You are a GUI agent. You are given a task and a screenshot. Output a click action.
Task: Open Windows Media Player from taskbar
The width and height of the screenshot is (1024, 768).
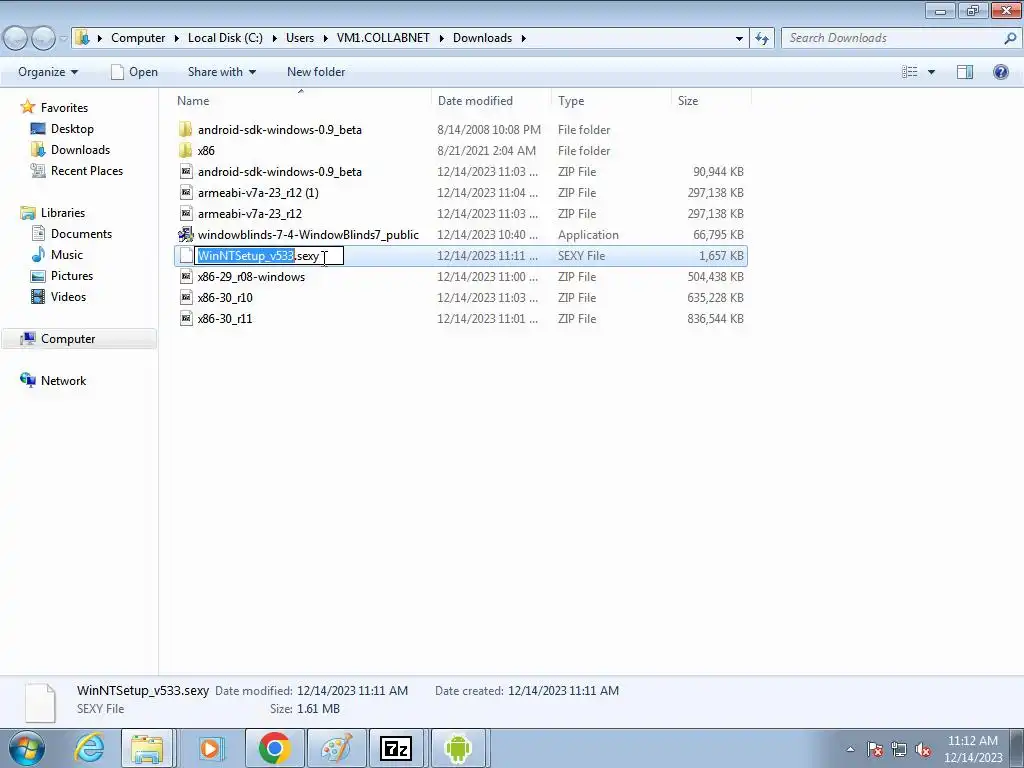(x=211, y=748)
